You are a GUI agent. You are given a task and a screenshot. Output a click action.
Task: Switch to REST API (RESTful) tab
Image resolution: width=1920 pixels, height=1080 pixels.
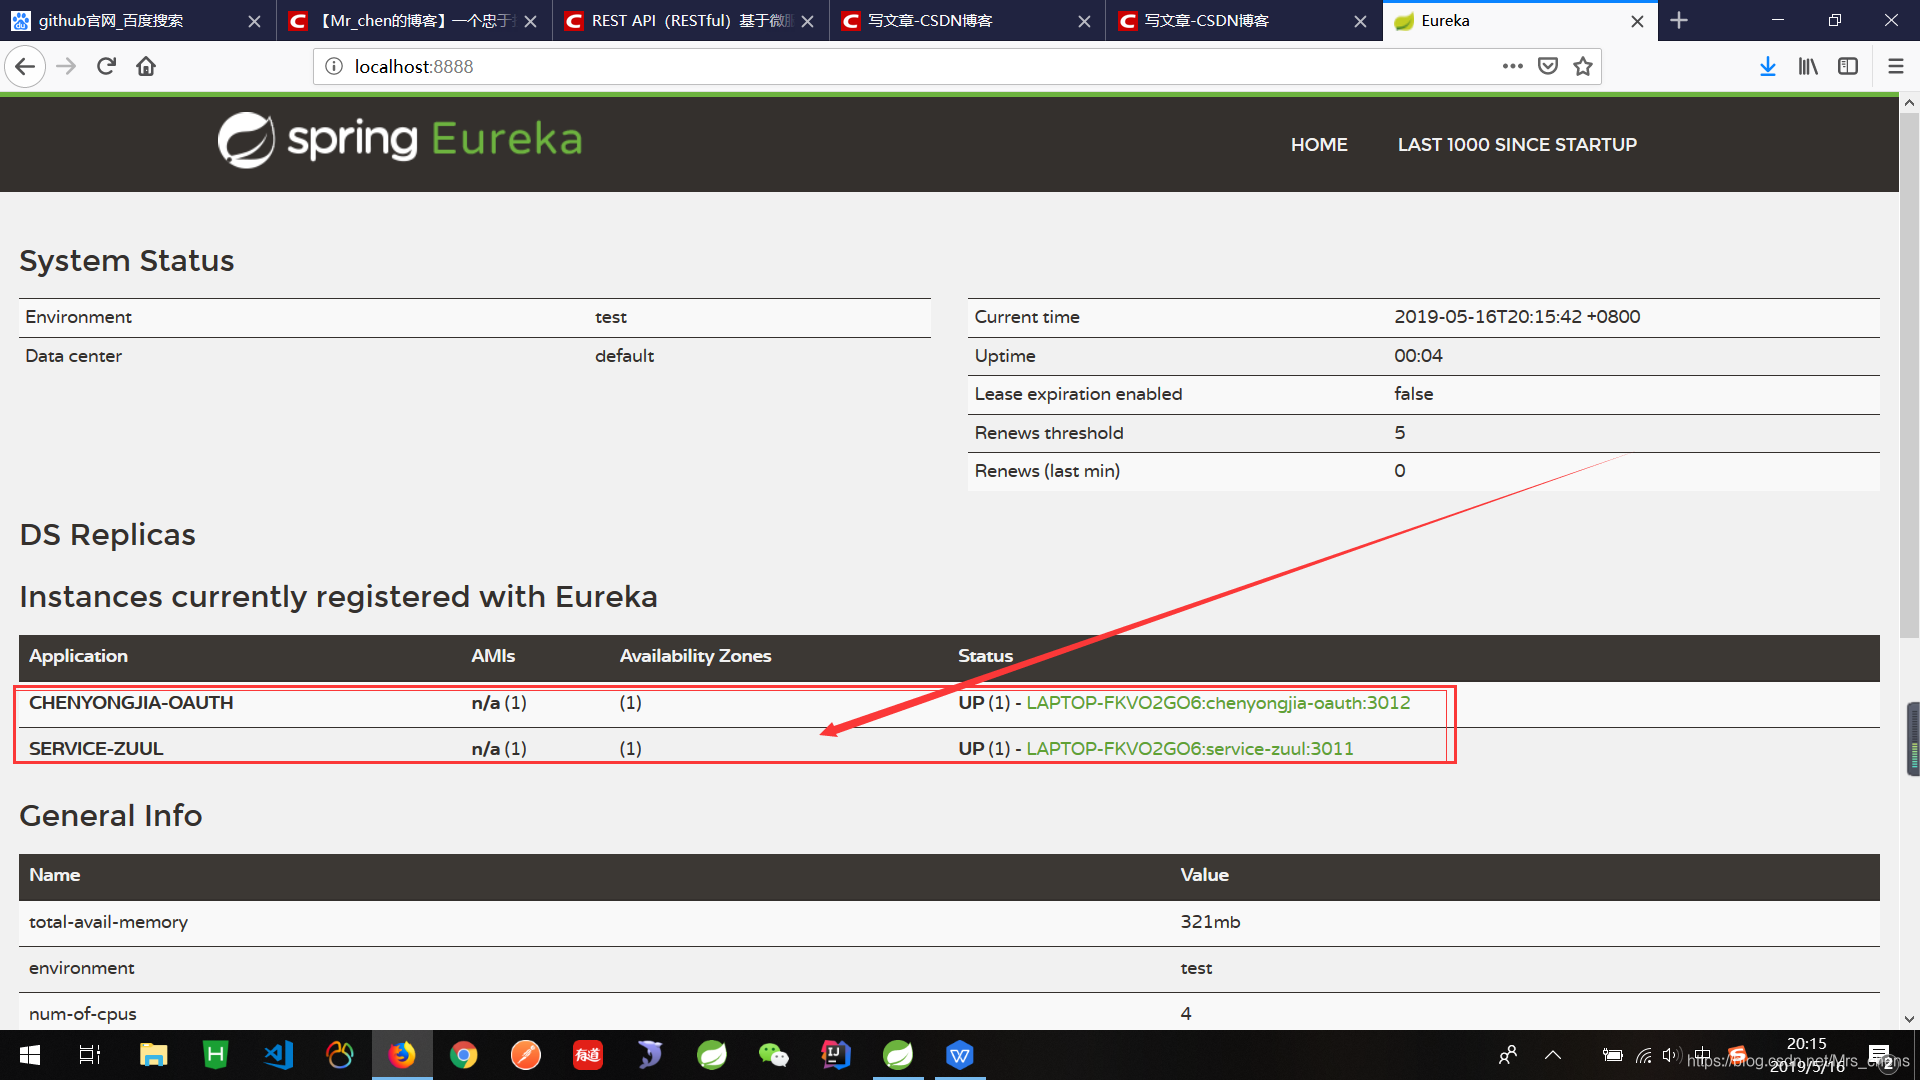680,20
